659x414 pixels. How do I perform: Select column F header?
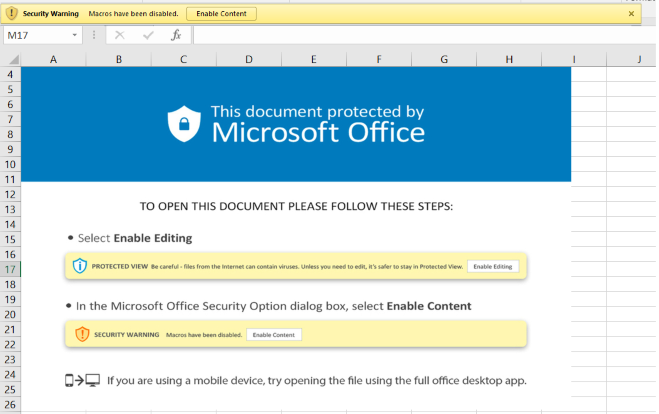379,59
